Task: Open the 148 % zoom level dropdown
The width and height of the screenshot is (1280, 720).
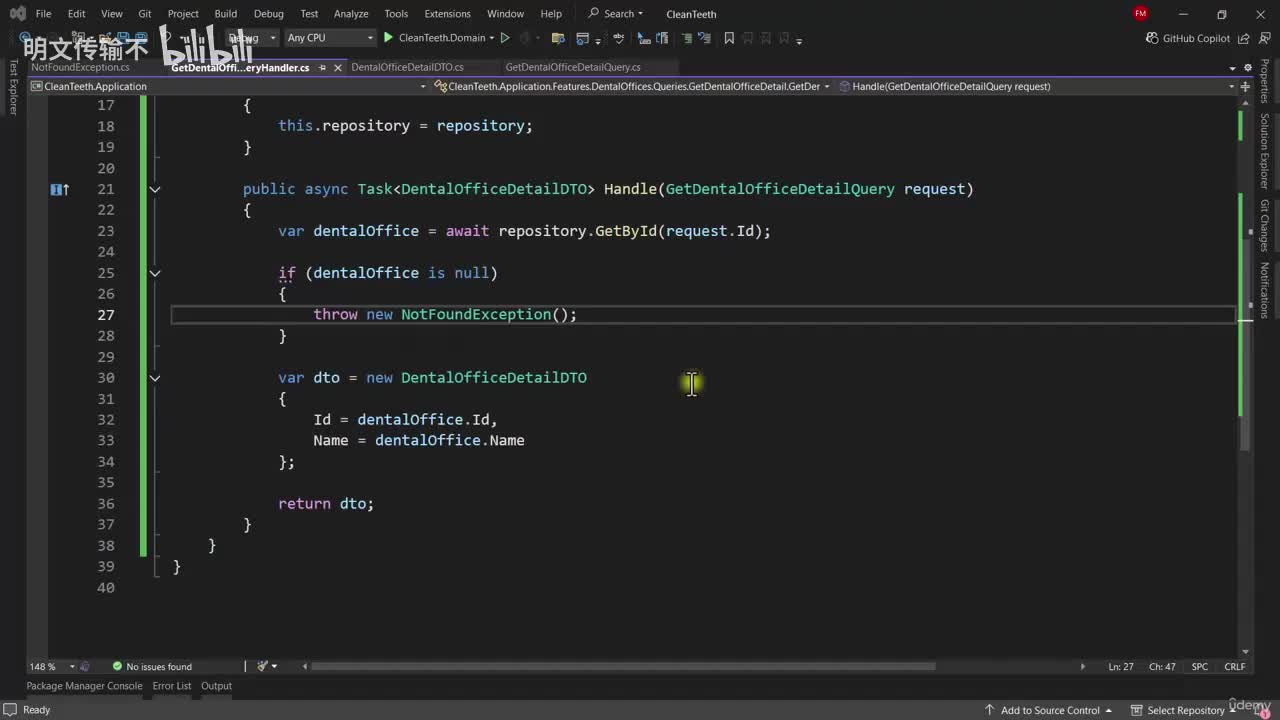Action: coord(72,667)
